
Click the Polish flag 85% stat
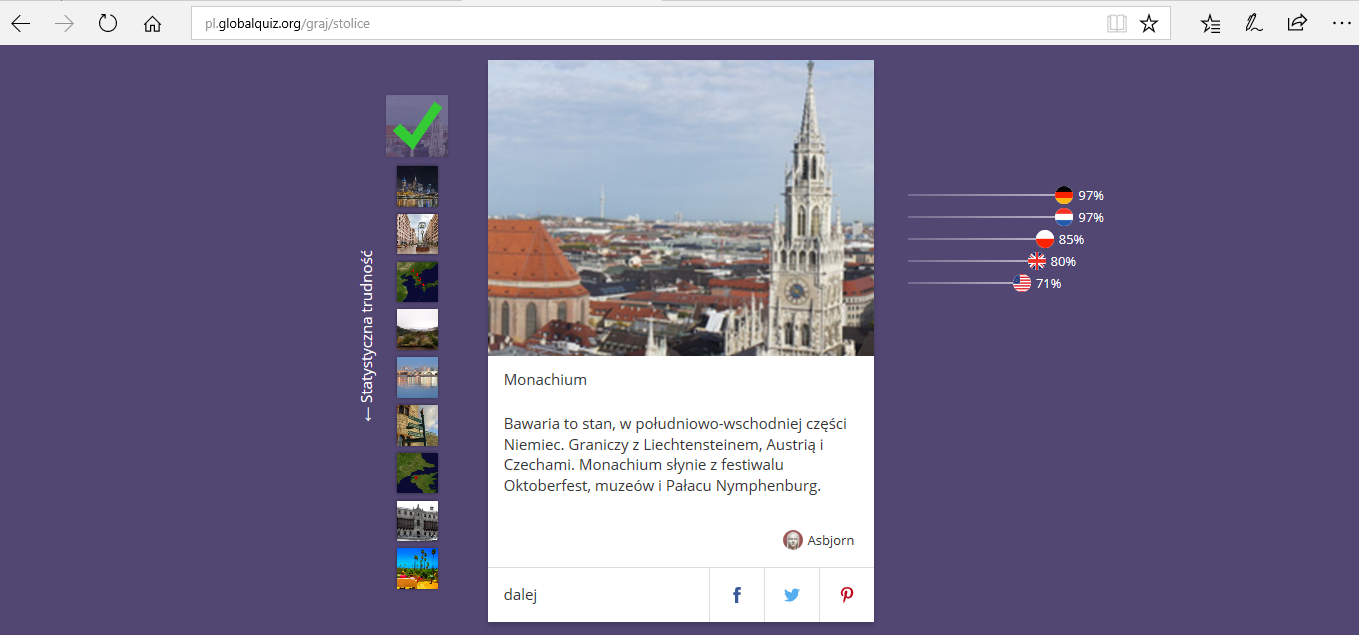[1044, 239]
